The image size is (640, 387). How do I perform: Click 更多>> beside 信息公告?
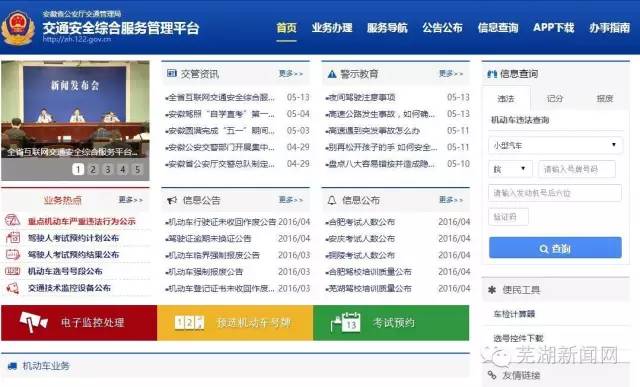pos(291,200)
